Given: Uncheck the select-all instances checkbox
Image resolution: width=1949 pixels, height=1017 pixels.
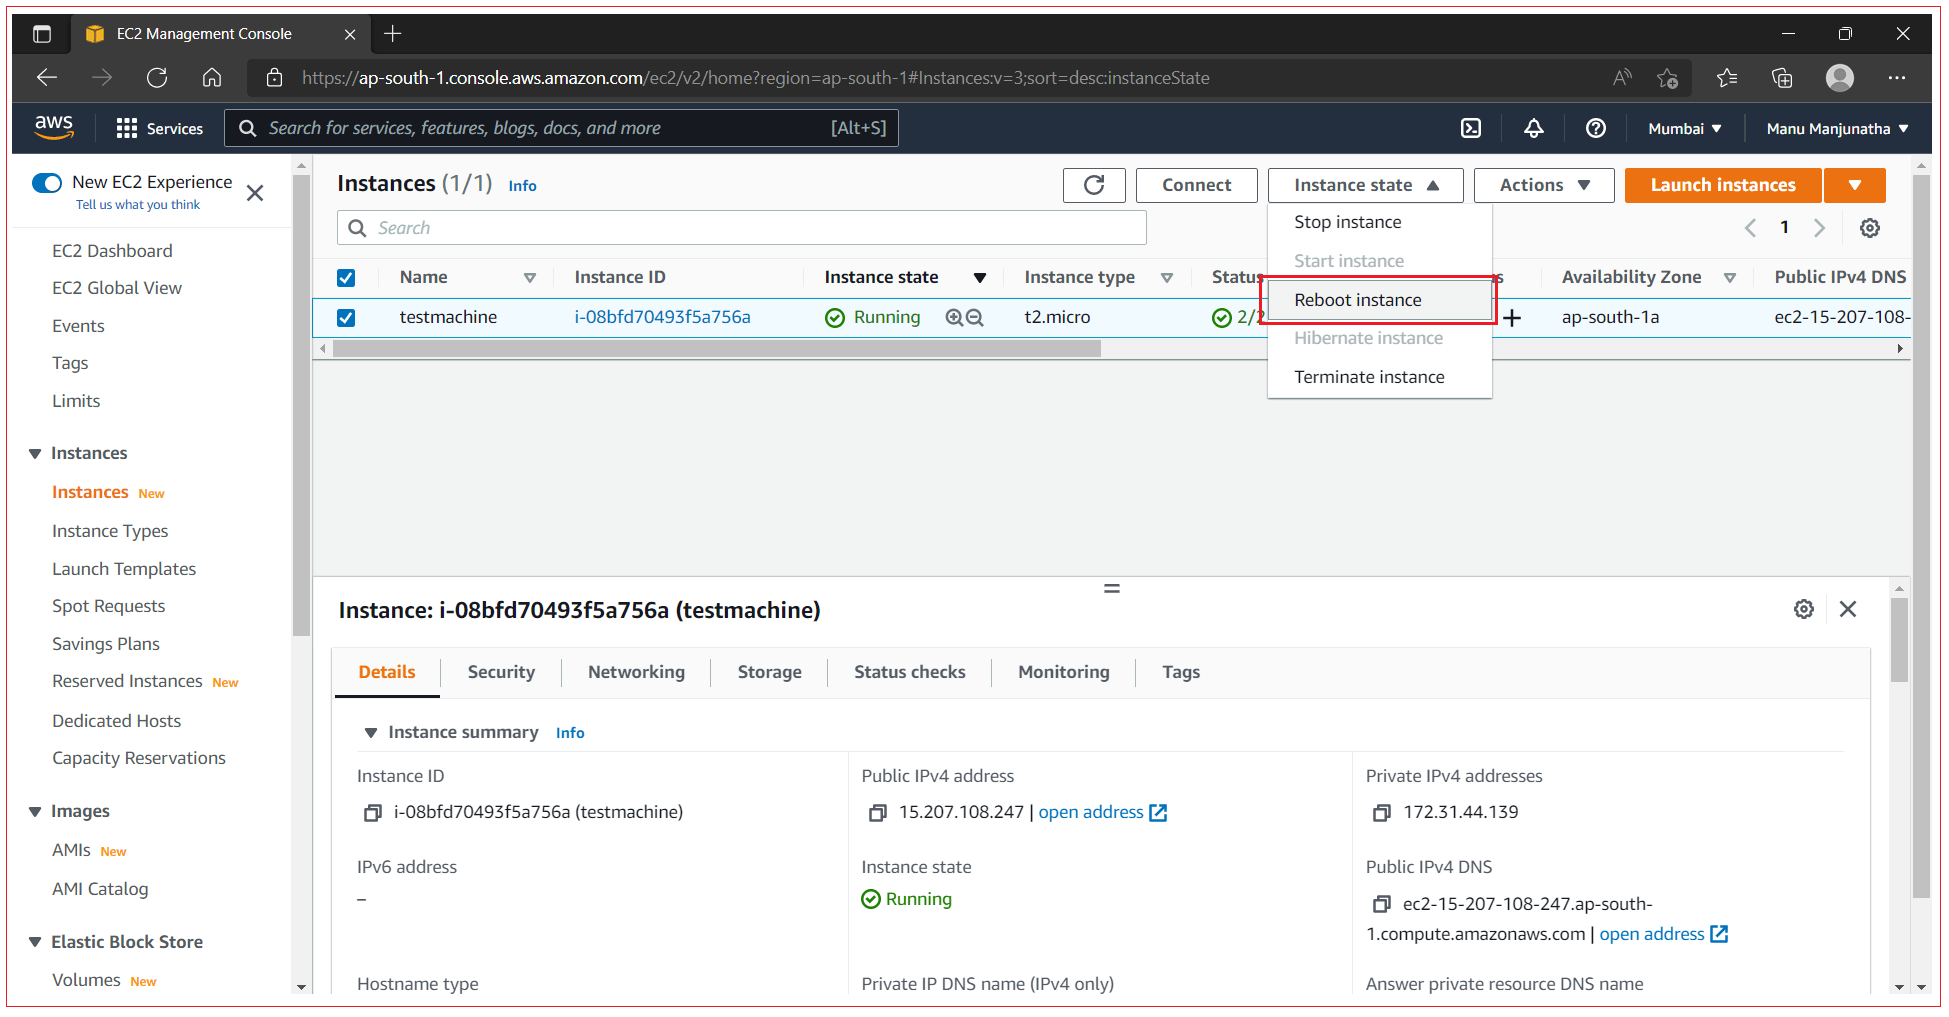Looking at the screenshot, I should click(346, 277).
